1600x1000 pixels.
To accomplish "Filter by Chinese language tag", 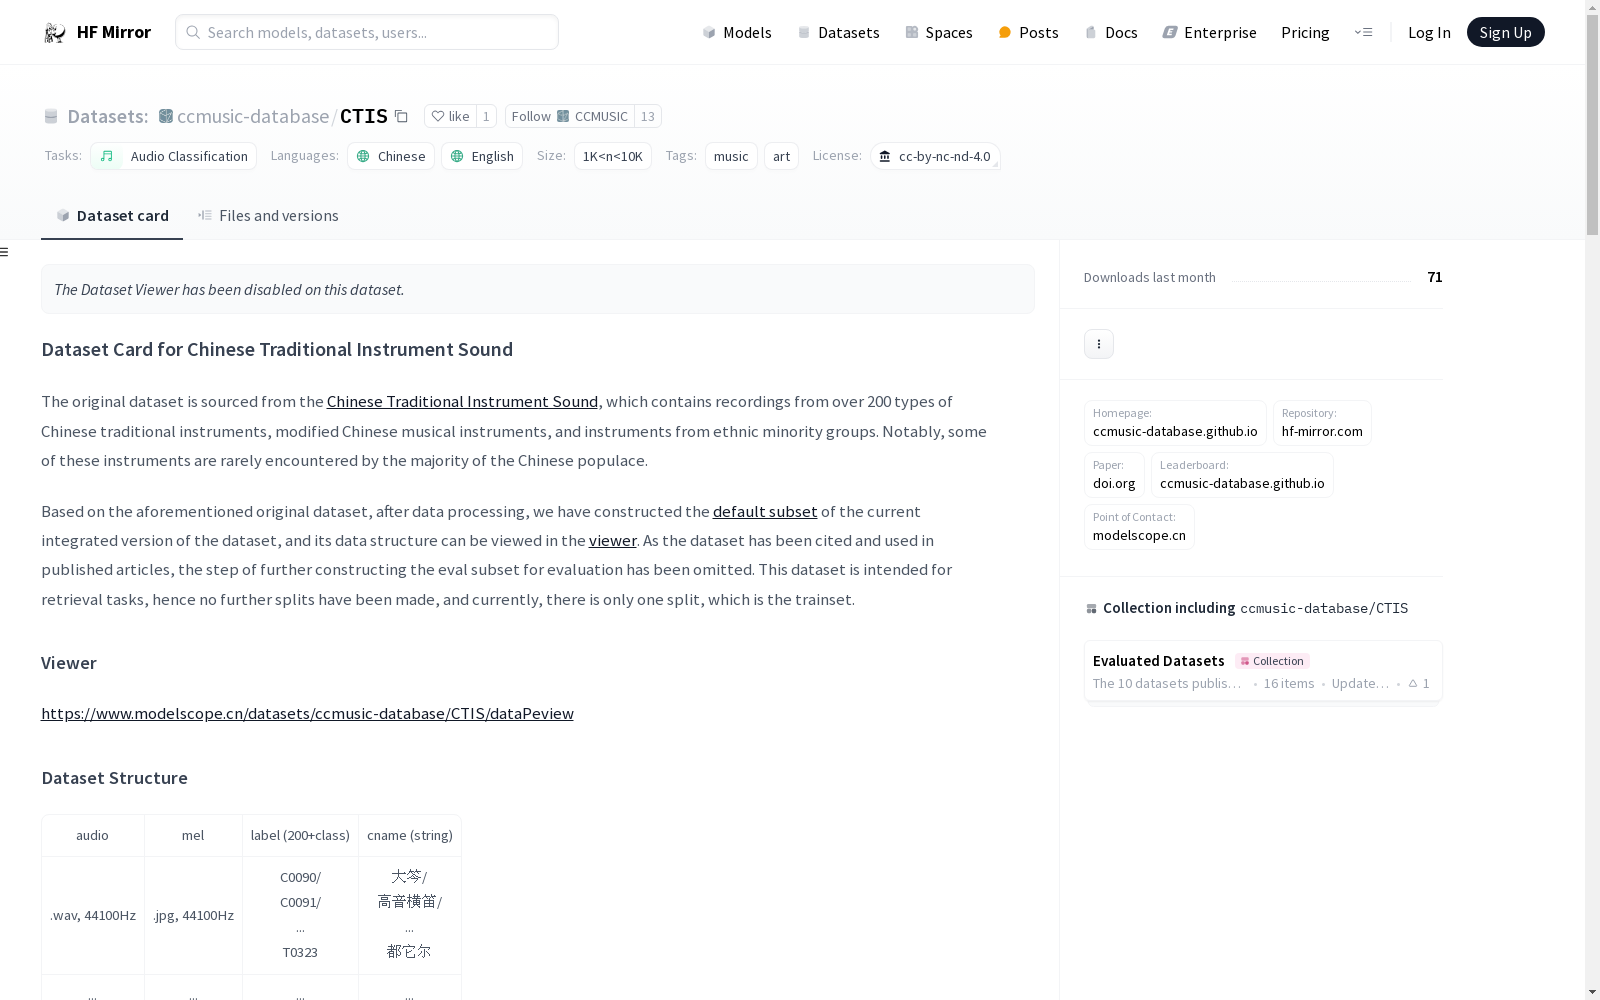I will pos(391,156).
